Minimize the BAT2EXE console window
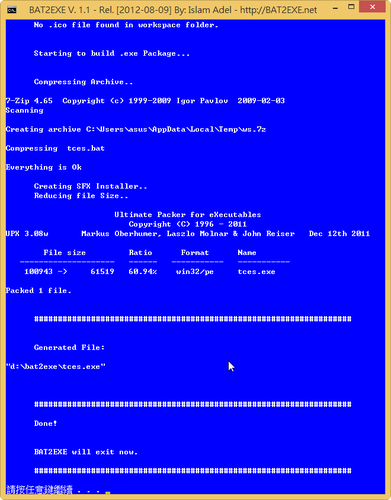 tap(336, 8)
